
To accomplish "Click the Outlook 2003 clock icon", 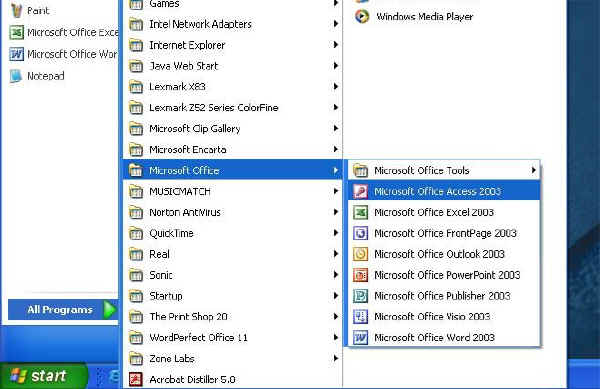I will [x=360, y=254].
